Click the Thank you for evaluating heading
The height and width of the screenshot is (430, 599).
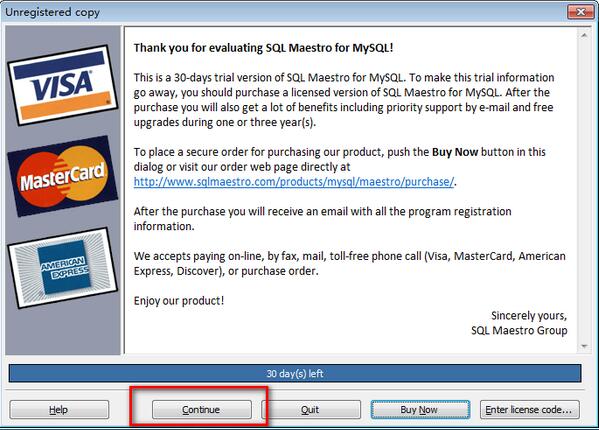[x=263, y=48]
